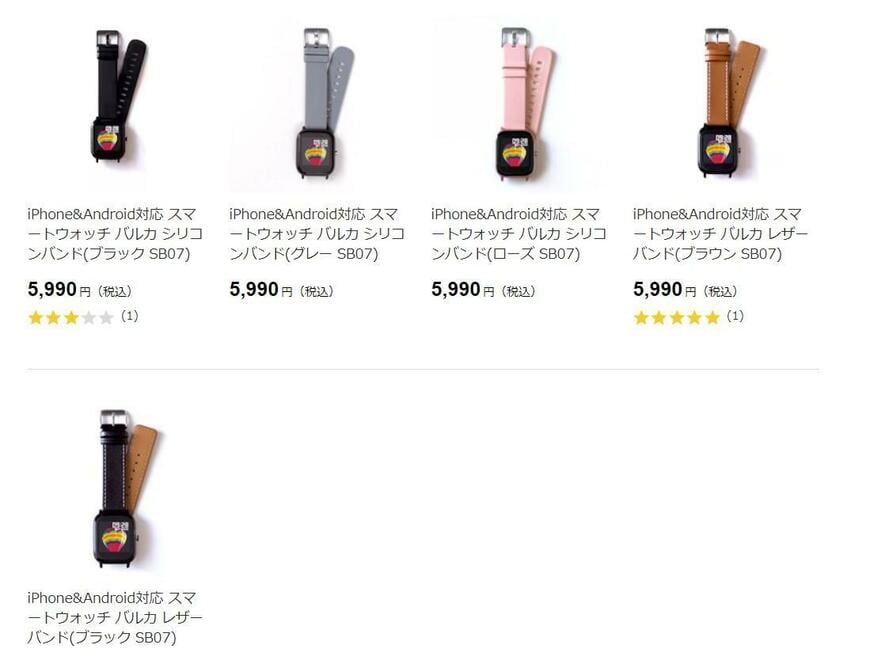The height and width of the screenshot is (660, 870).
Task: Open the brown leather band watch image
Action: click(720, 103)
